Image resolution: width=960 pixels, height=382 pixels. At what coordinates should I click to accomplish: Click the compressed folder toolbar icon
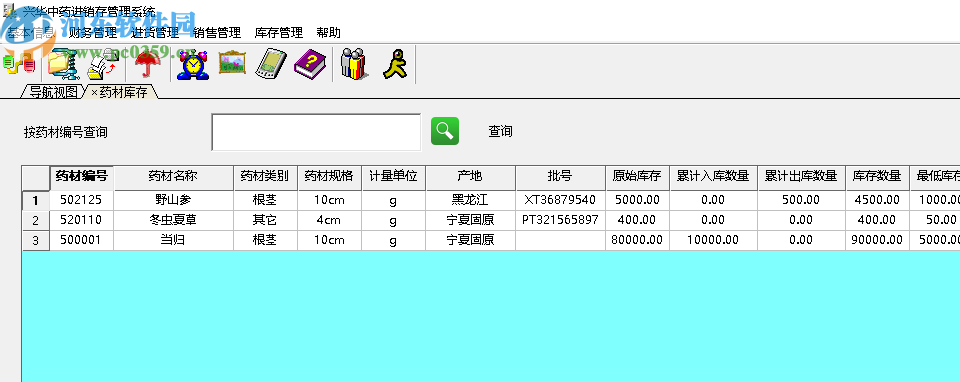tap(63, 64)
